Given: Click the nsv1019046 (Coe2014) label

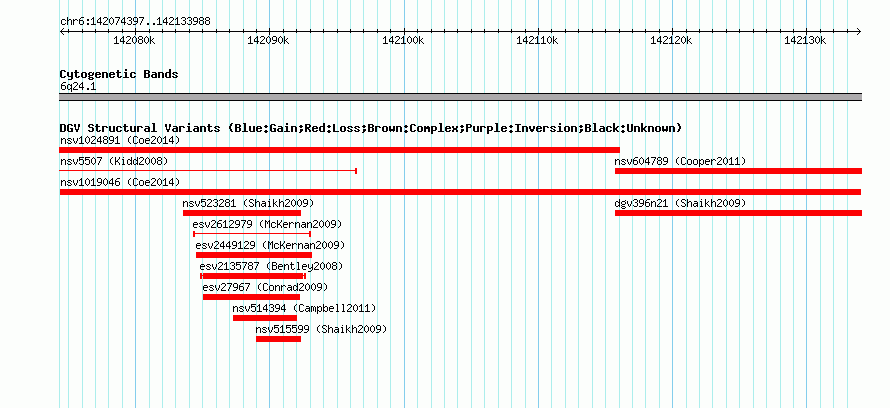Looking at the screenshot, I should pyautogui.click(x=120, y=182).
